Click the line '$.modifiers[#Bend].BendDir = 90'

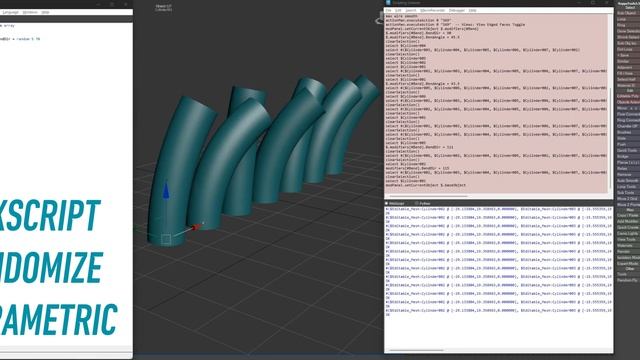pyautogui.click(x=418, y=33)
